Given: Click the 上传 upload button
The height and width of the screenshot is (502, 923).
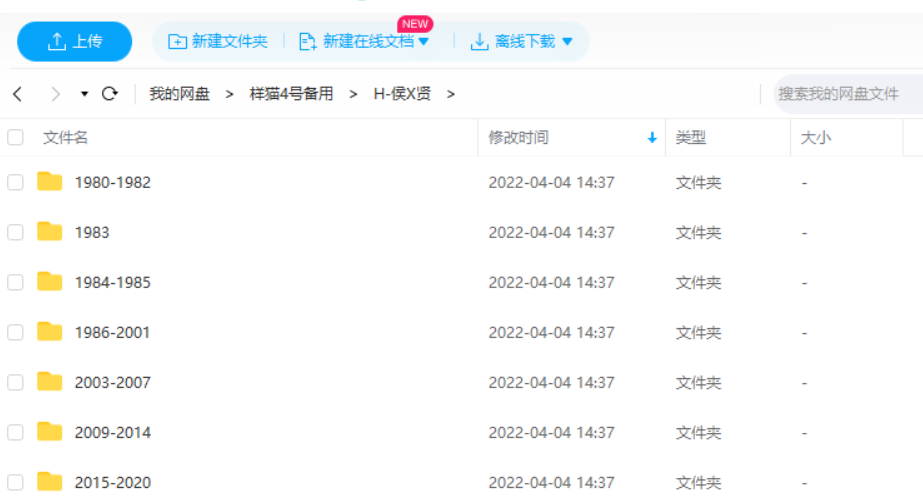Looking at the screenshot, I should (75, 42).
